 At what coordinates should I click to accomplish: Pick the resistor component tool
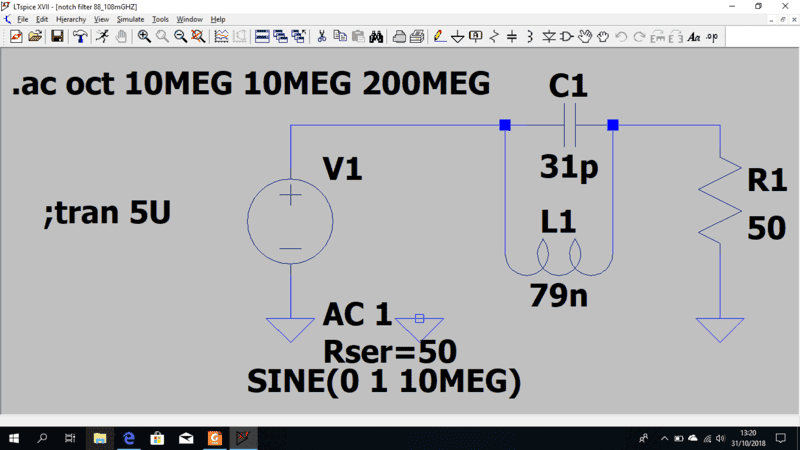pyautogui.click(x=494, y=37)
